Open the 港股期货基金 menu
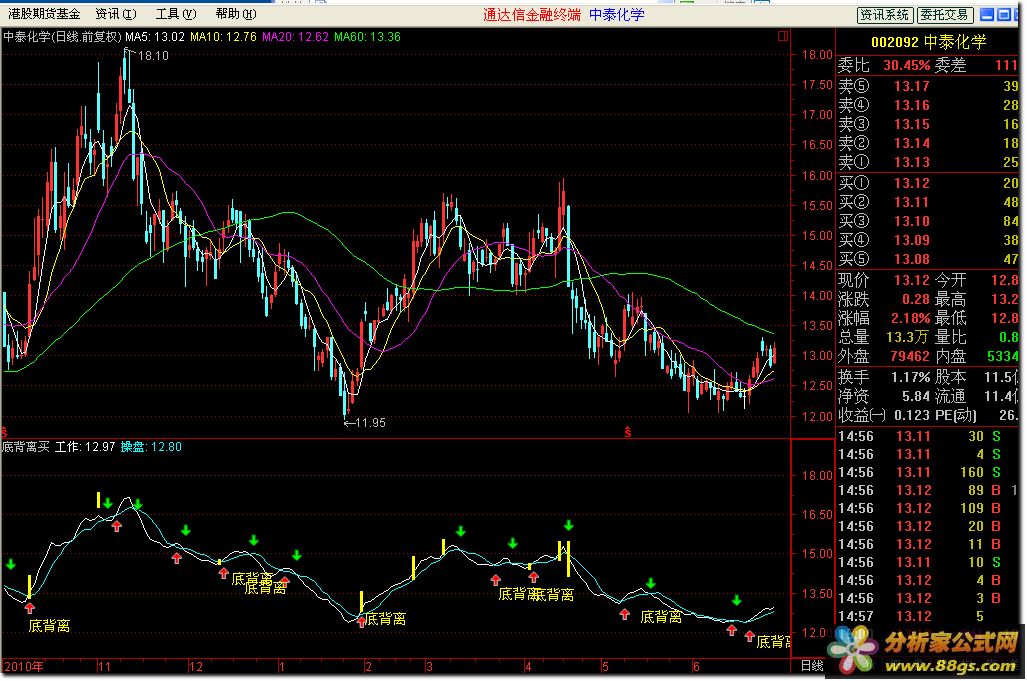This screenshot has width=1027, height=681. pyautogui.click(x=44, y=14)
